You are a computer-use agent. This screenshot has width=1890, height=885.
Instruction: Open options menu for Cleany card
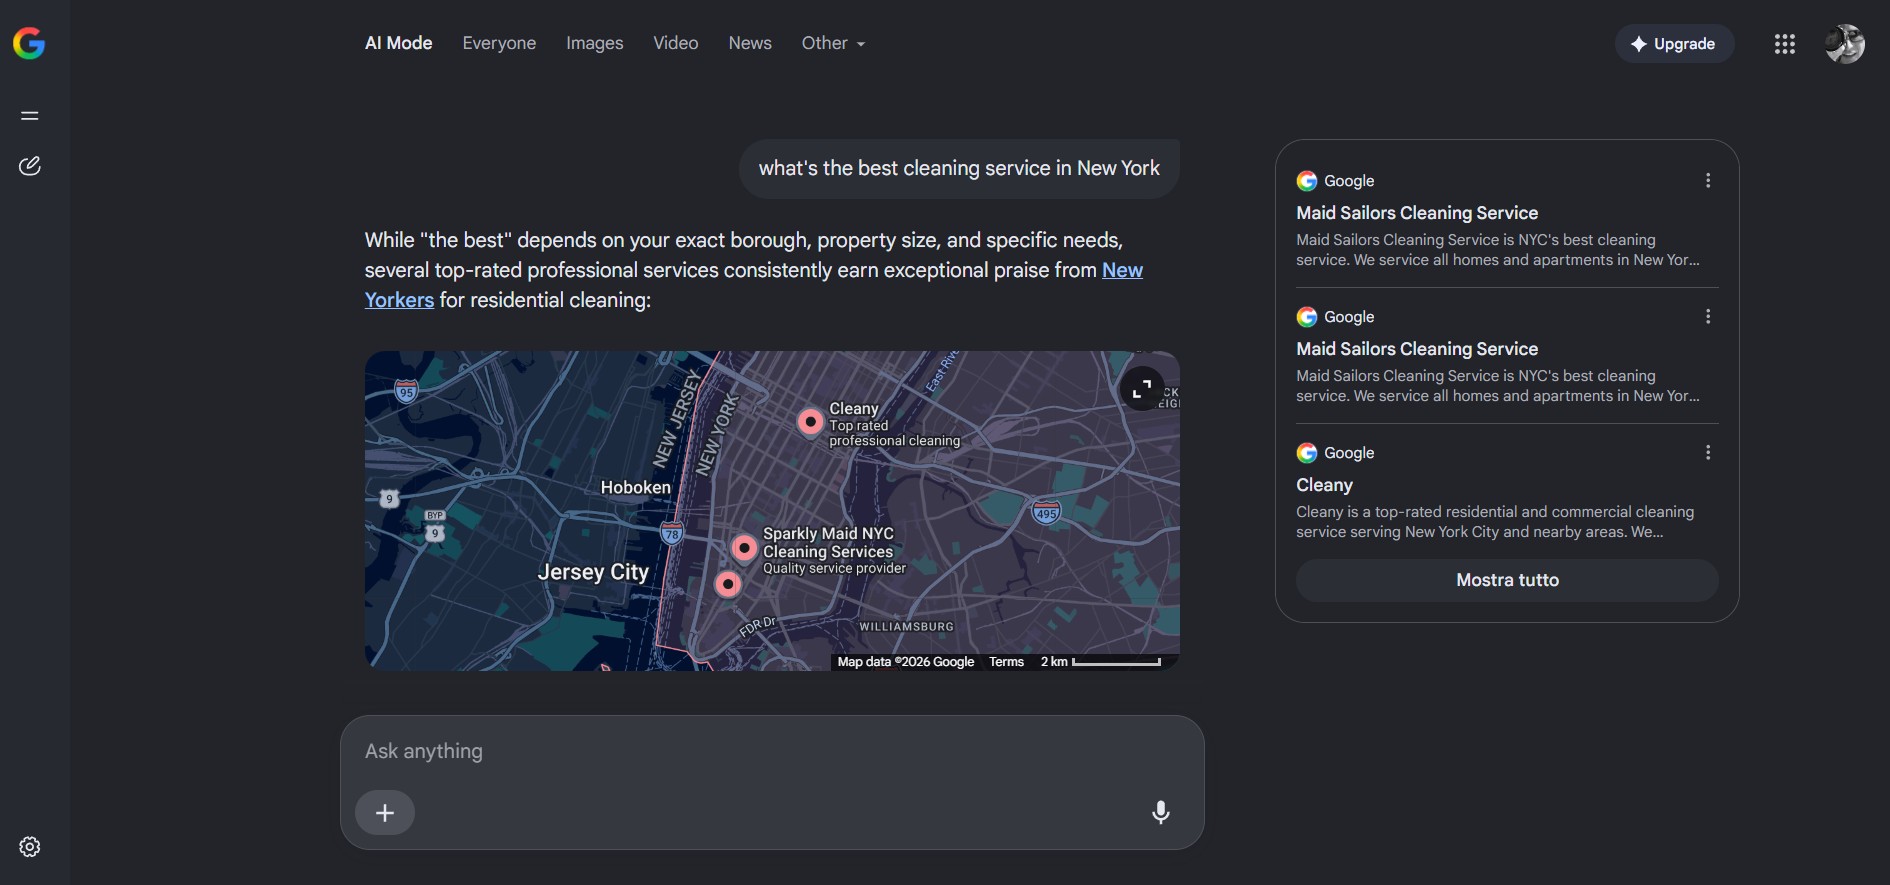pyautogui.click(x=1708, y=453)
